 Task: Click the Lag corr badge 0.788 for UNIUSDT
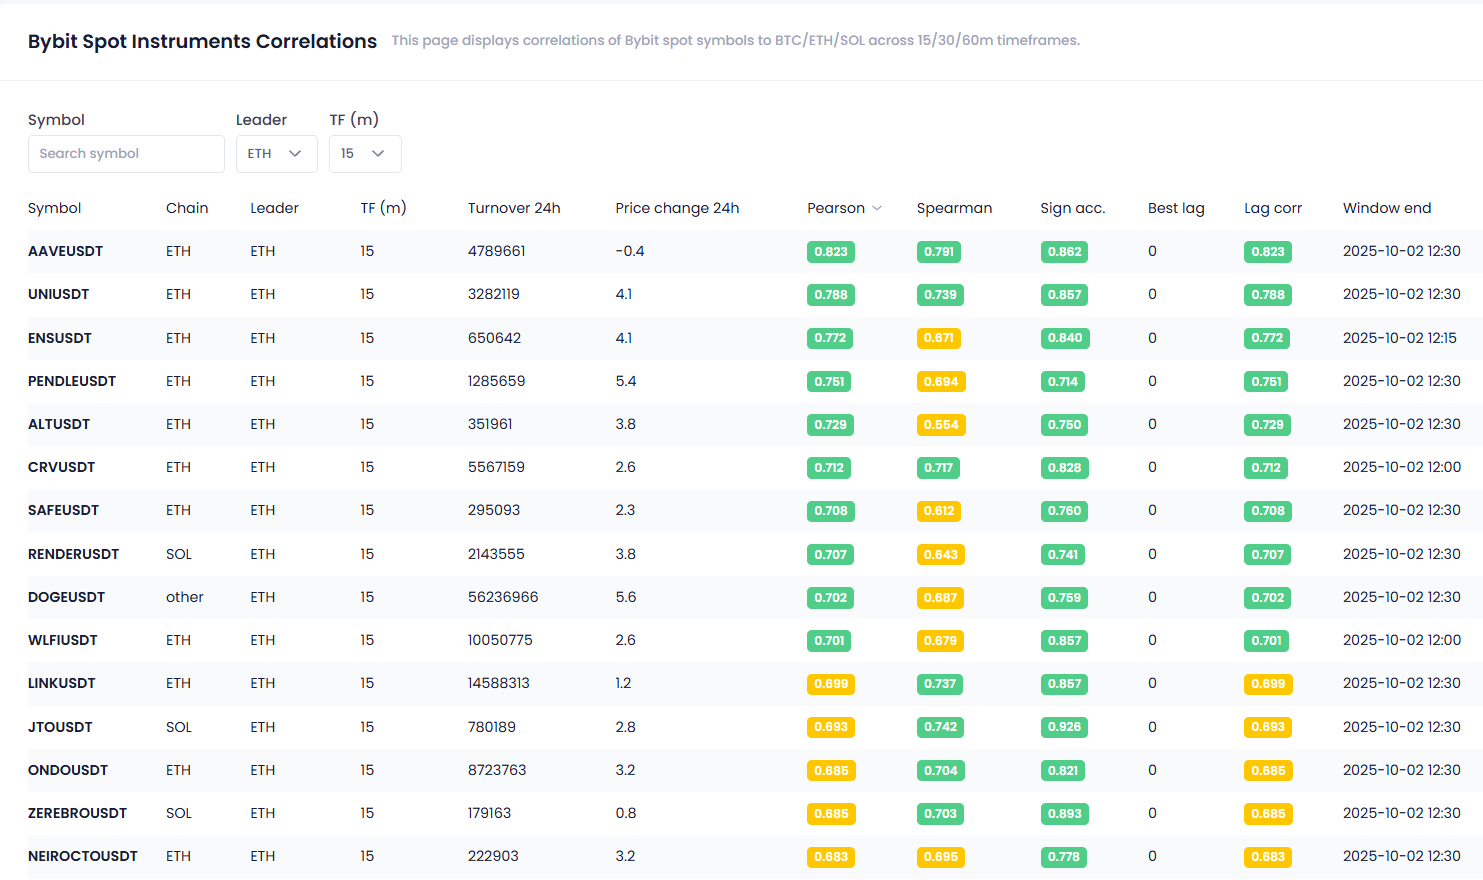(x=1268, y=295)
